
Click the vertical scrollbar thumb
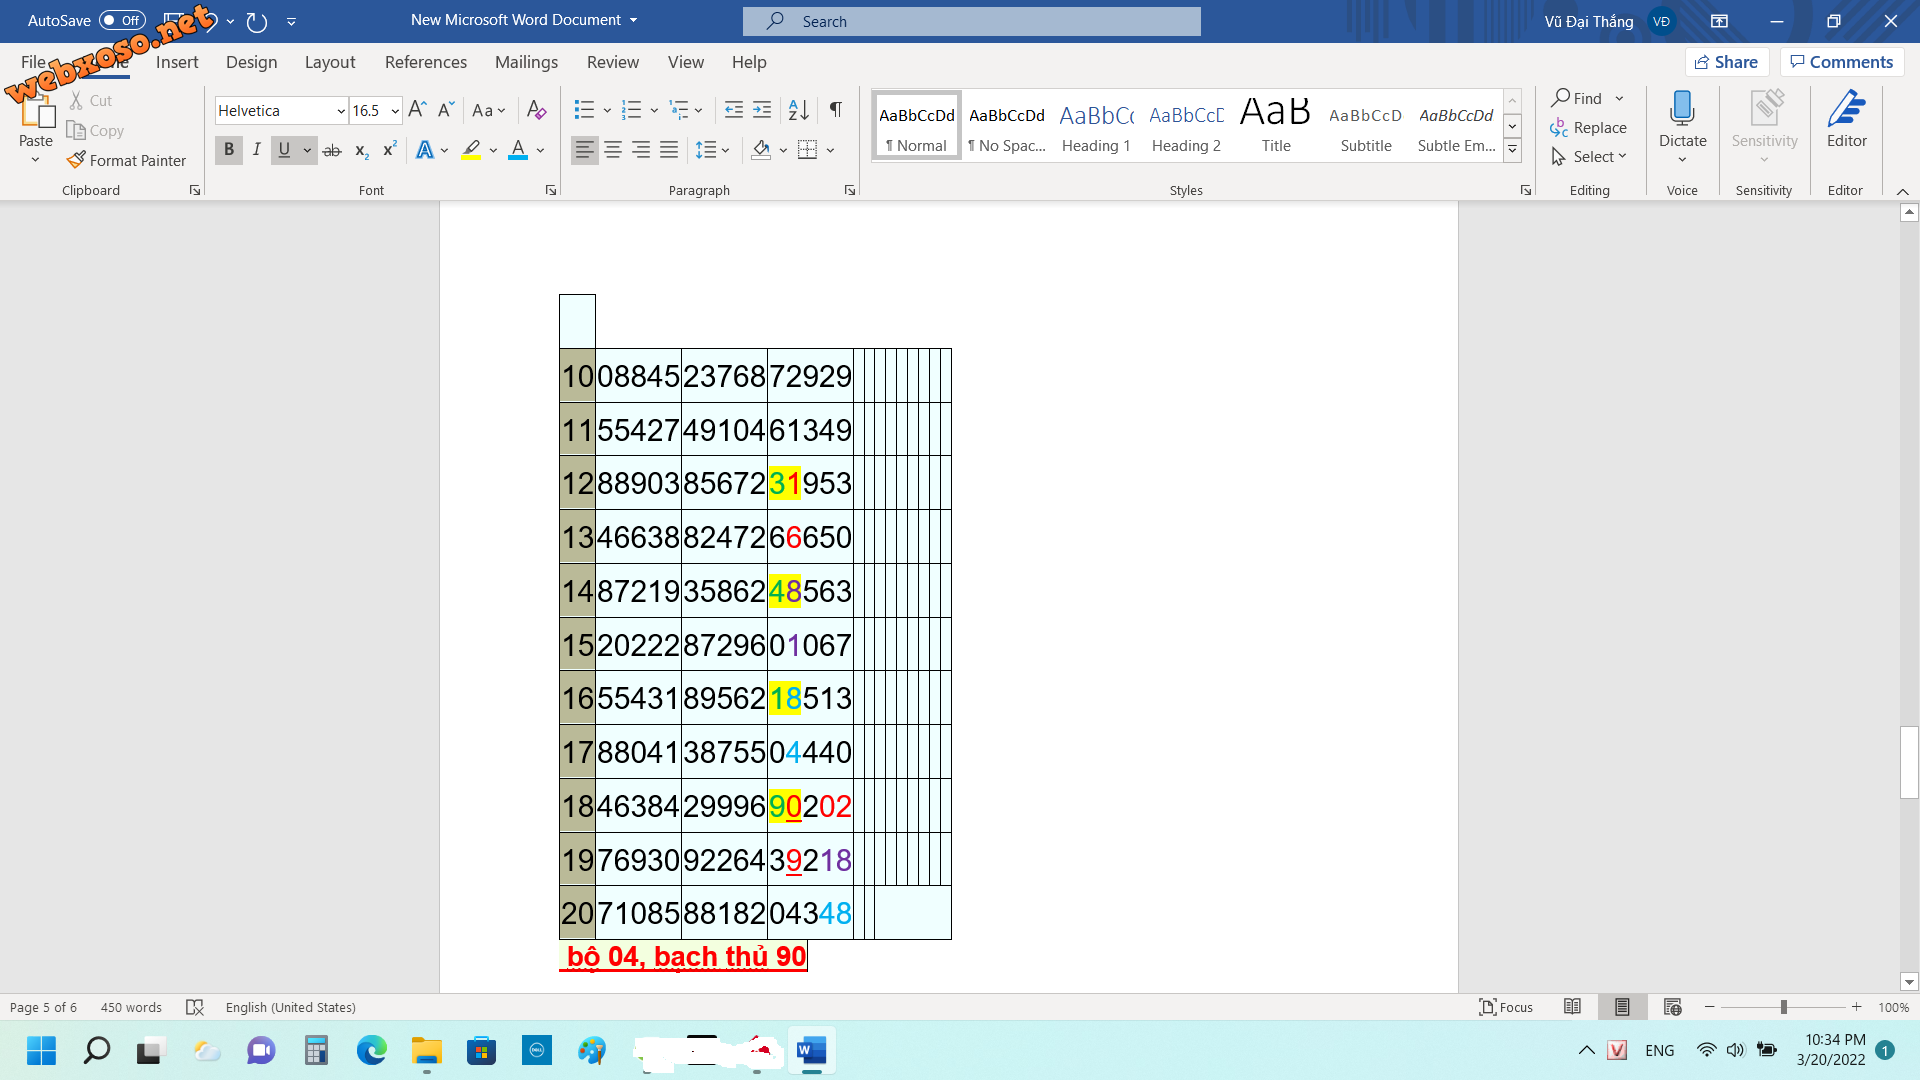1909,762
